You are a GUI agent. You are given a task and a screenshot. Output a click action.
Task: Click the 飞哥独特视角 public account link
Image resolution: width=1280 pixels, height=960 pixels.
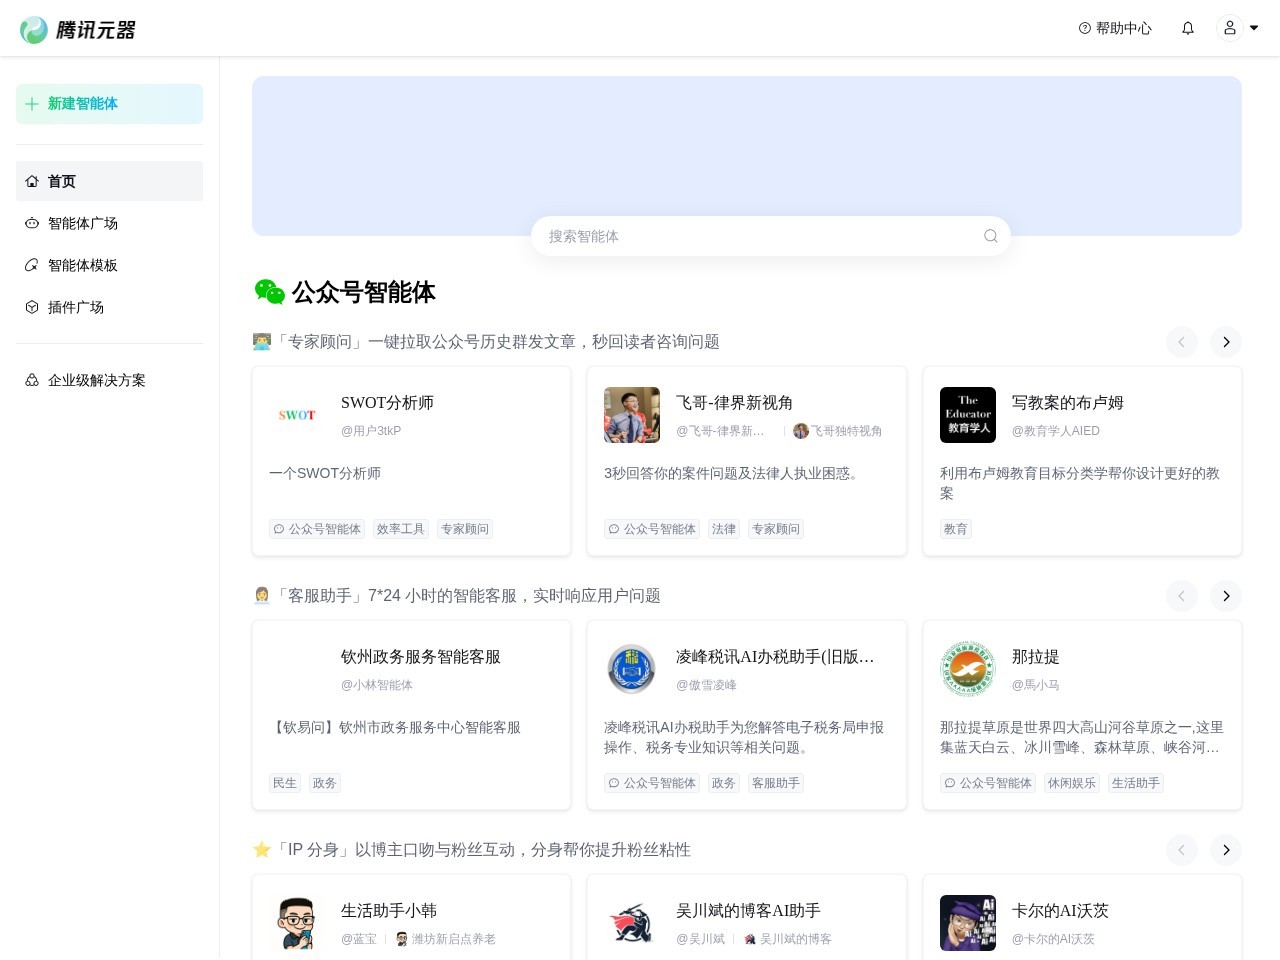point(838,431)
